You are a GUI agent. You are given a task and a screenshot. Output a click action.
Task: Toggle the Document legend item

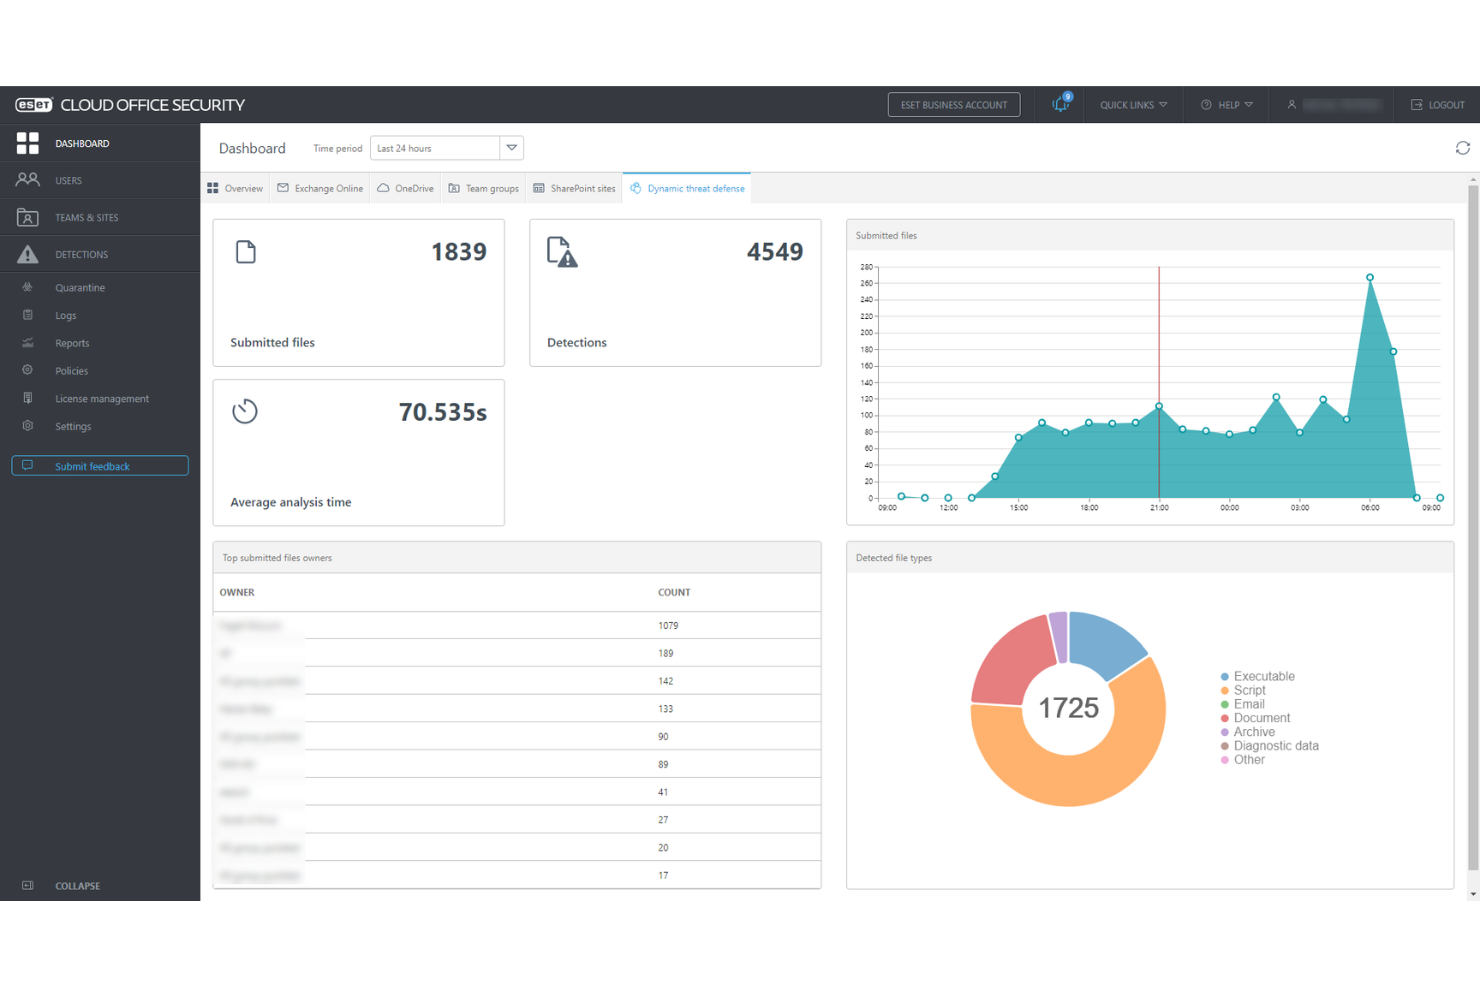tap(1261, 718)
